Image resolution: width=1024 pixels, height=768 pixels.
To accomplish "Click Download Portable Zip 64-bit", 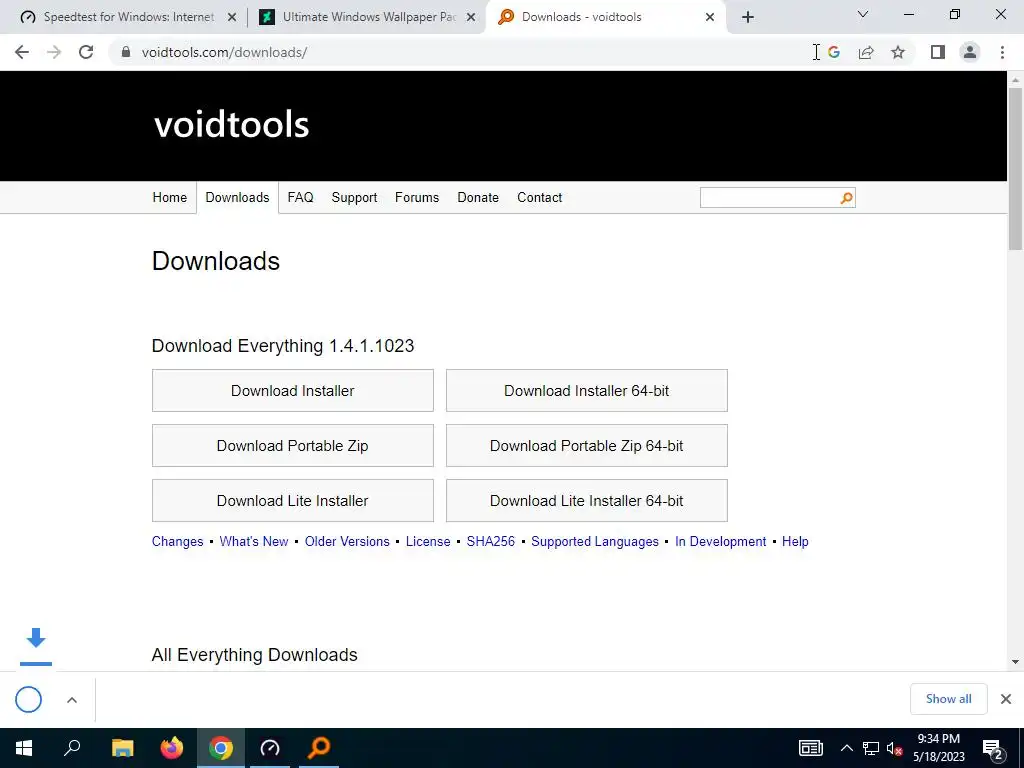I will click(586, 445).
